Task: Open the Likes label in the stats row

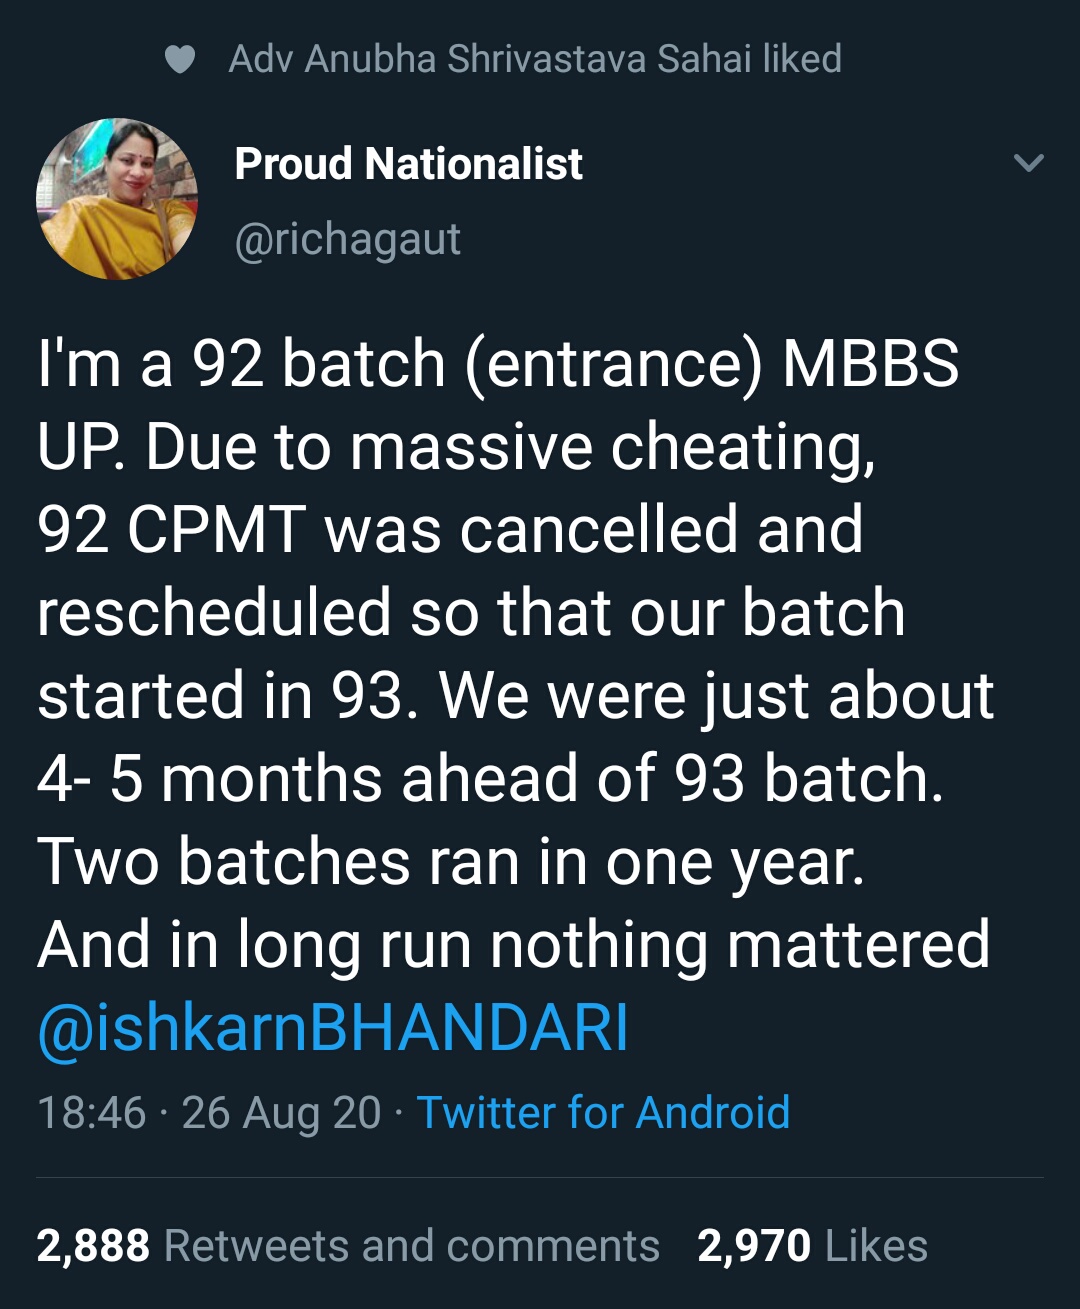Action: pyautogui.click(x=876, y=1246)
